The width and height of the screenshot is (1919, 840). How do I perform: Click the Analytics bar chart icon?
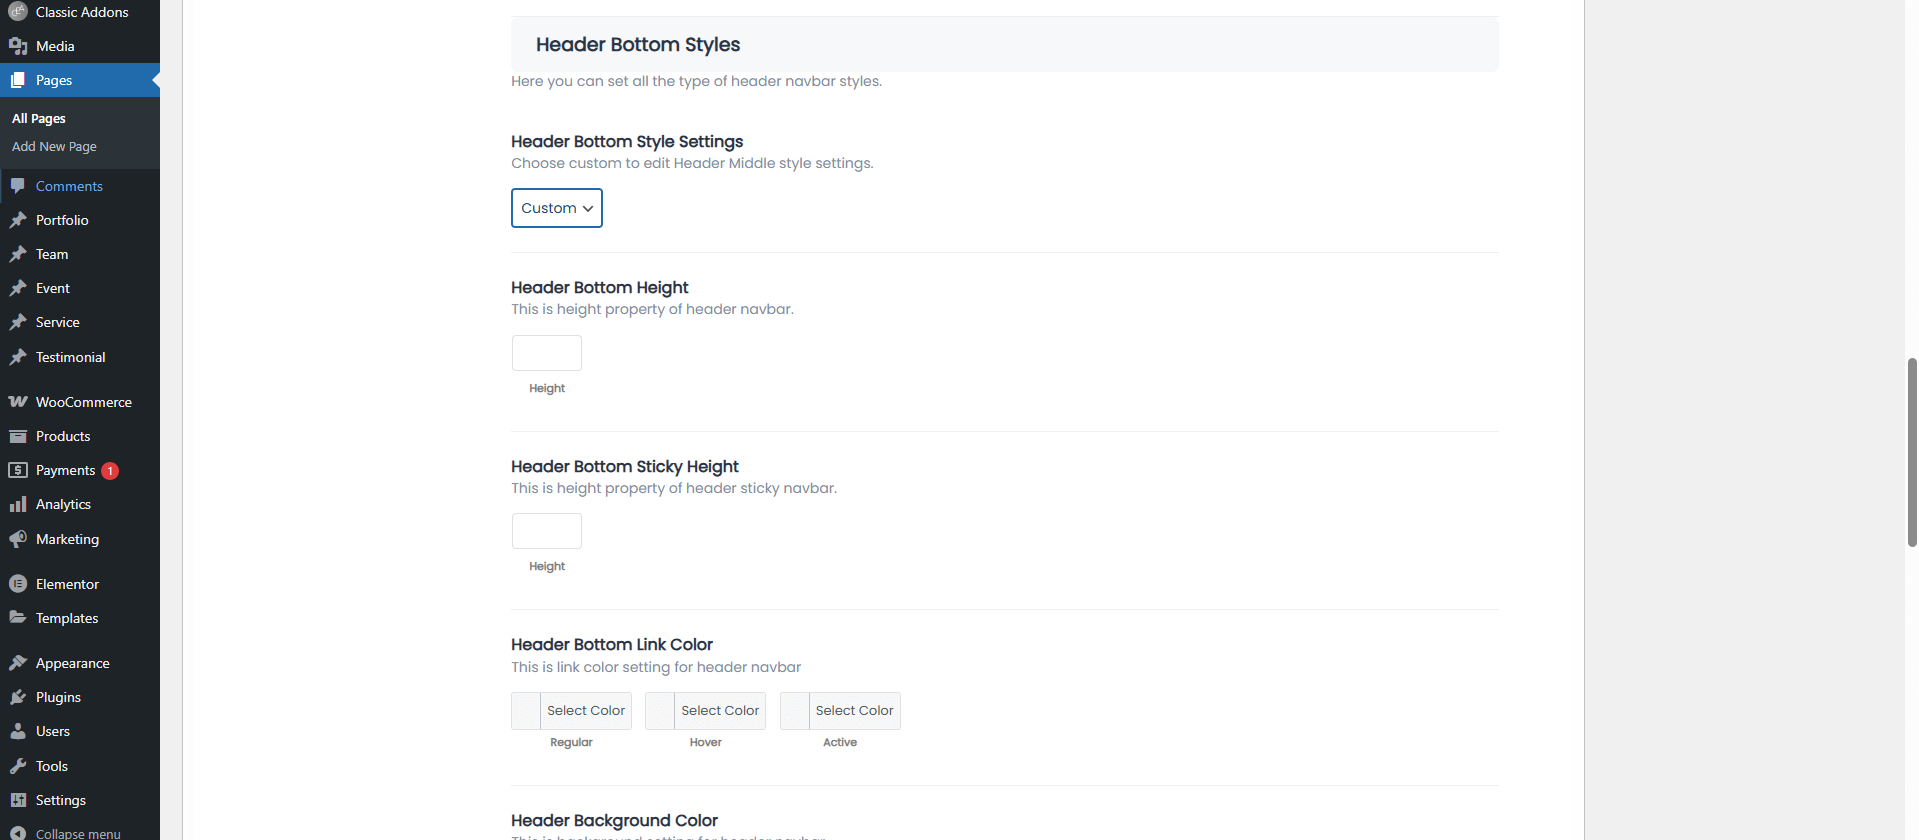point(18,505)
